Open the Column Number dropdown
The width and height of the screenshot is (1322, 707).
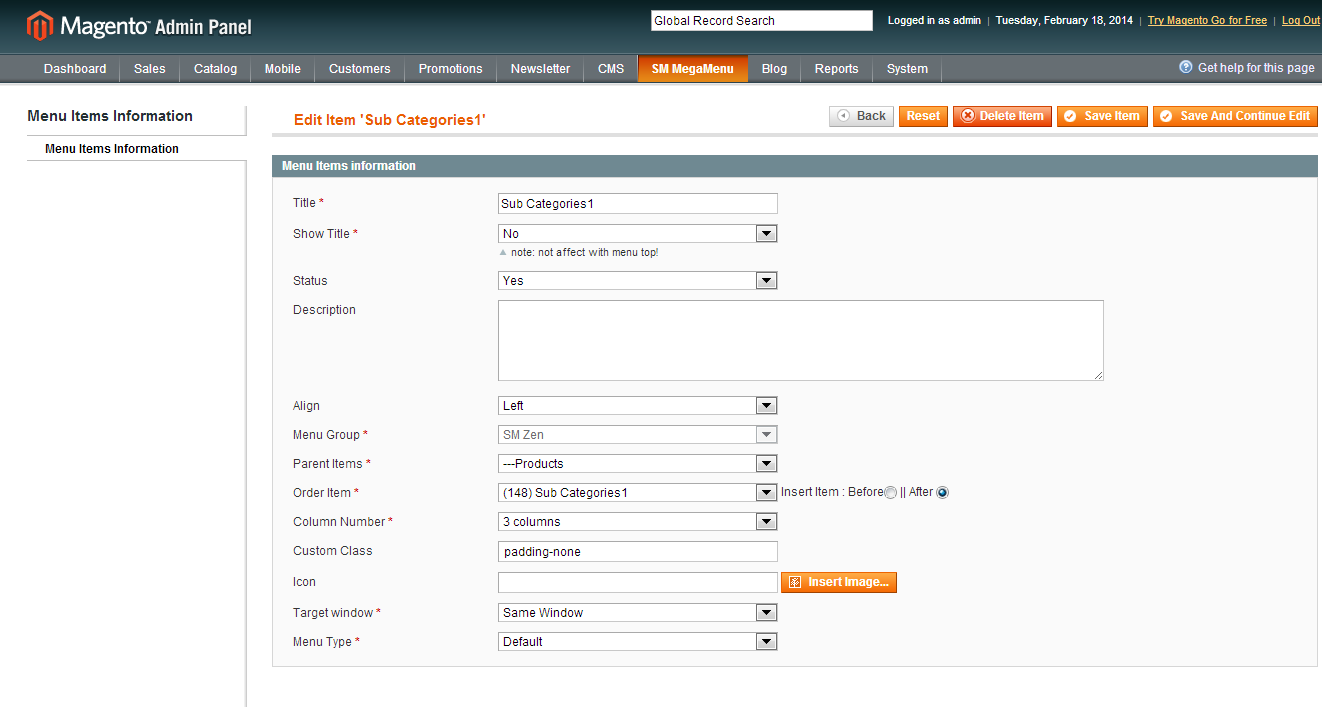pos(637,522)
